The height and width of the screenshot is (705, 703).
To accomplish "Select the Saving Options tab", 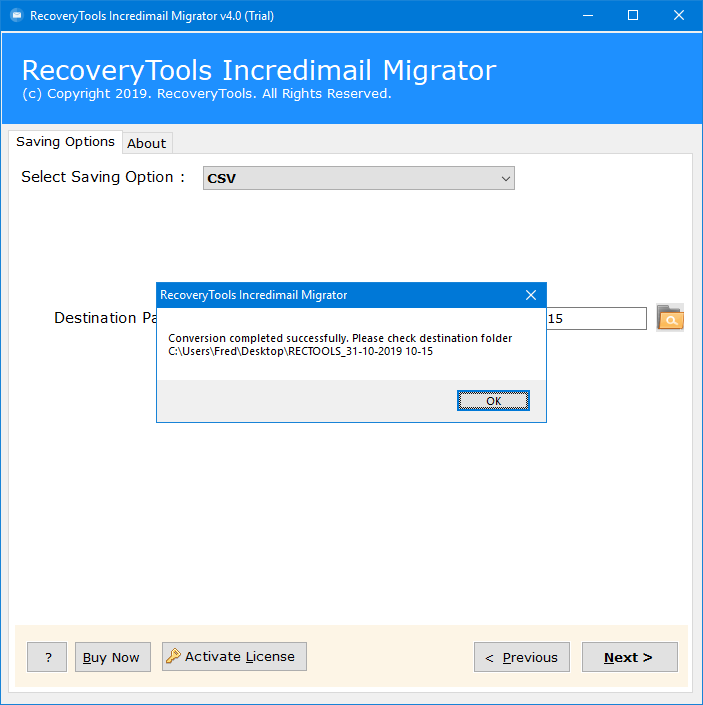I will coord(65,142).
